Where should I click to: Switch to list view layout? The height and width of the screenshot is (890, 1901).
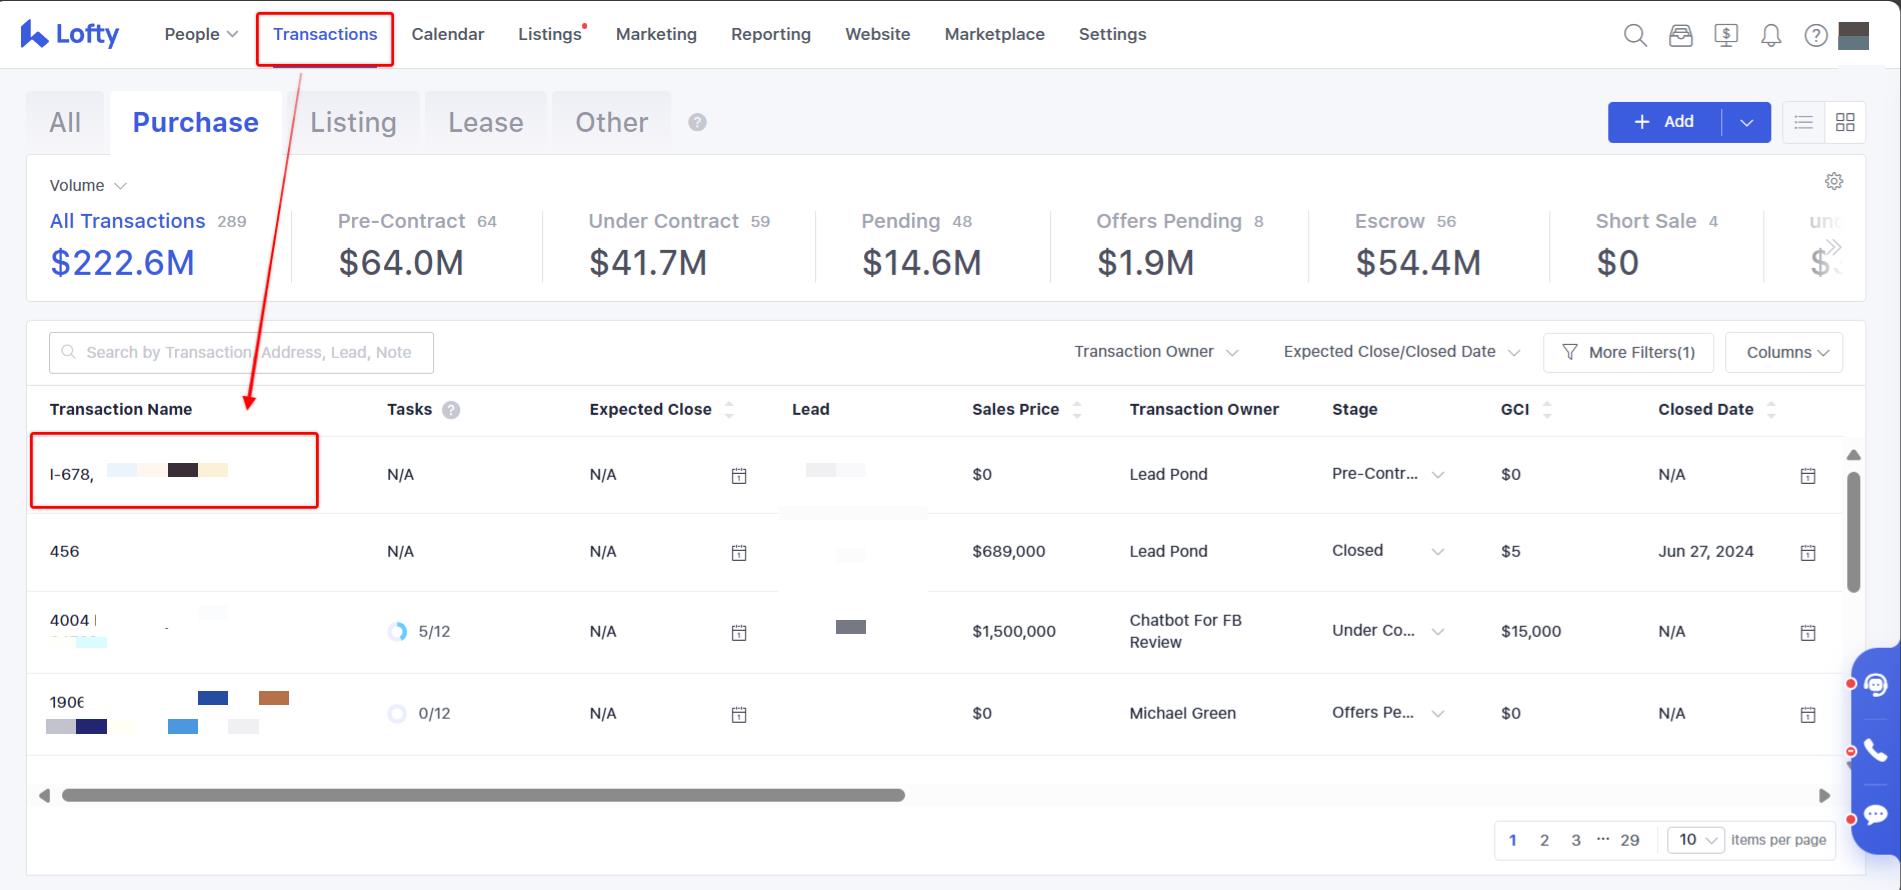(x=1803, y=122)
